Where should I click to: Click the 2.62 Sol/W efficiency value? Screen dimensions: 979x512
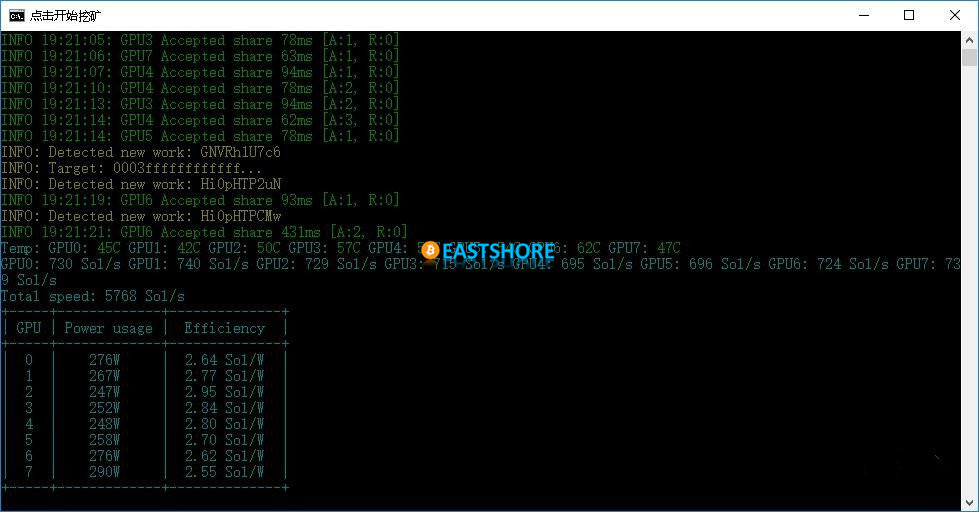[225, 456]
